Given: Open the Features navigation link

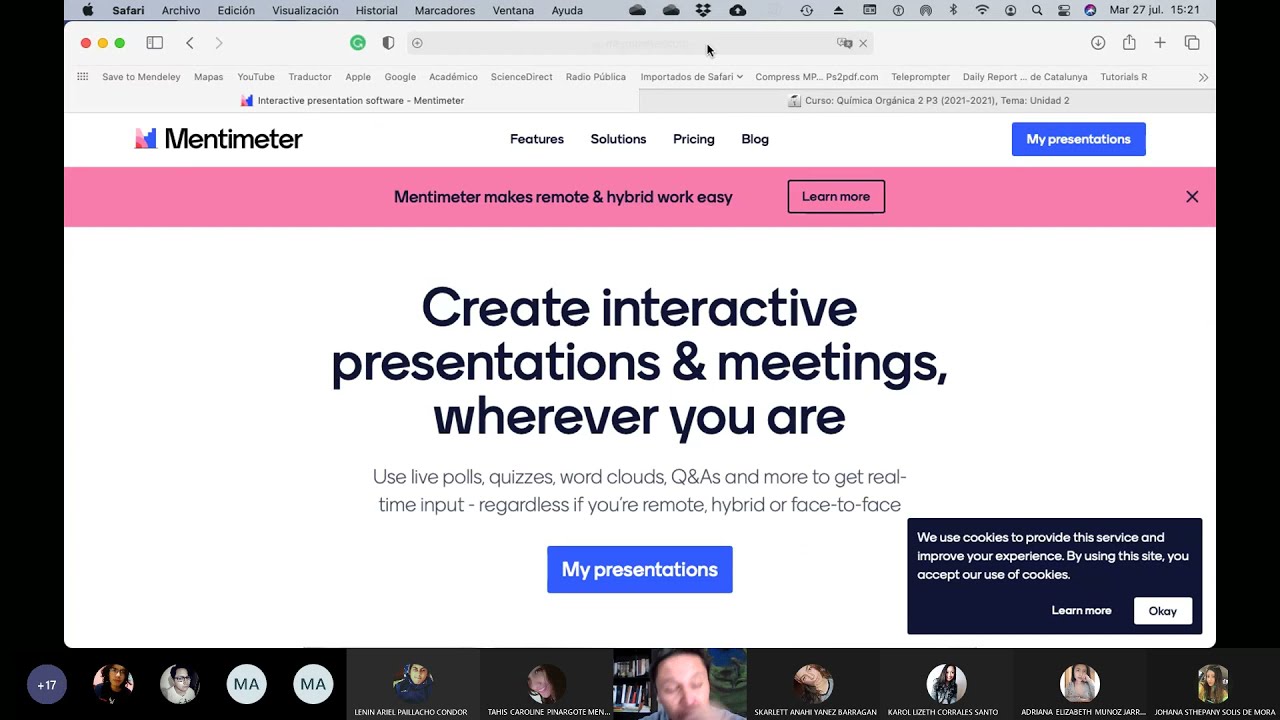Looking at the screenshot, I should pos(537,139).
